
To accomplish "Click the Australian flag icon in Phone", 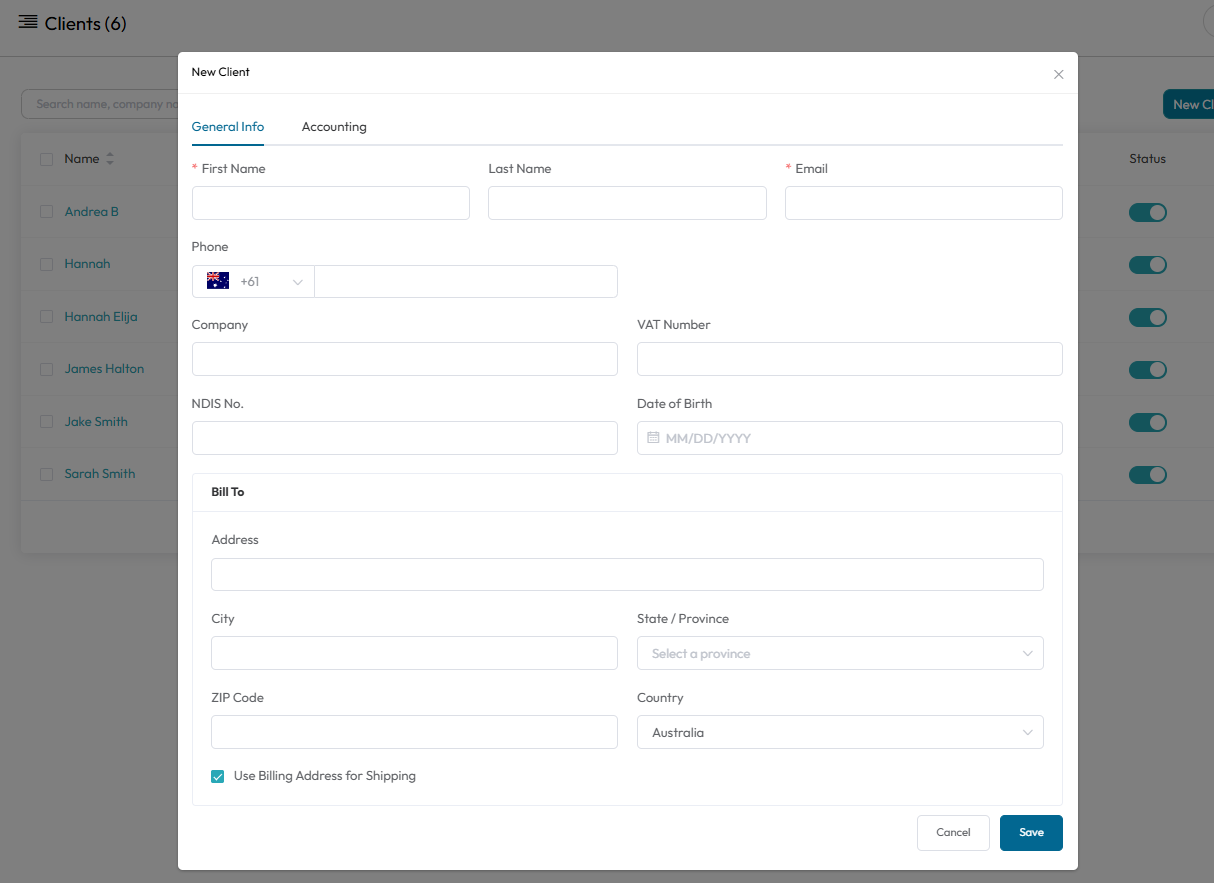I will [x=218, y=281].
